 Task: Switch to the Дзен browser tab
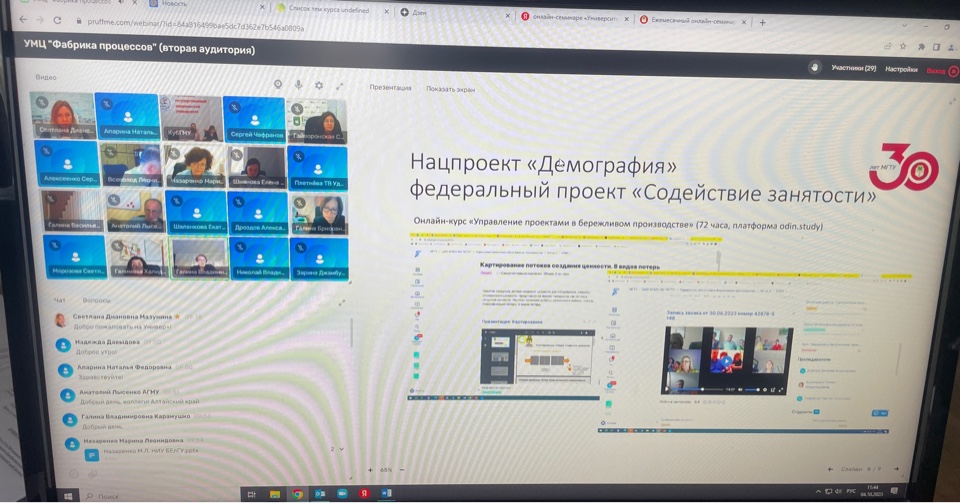(x=454, y=13)
